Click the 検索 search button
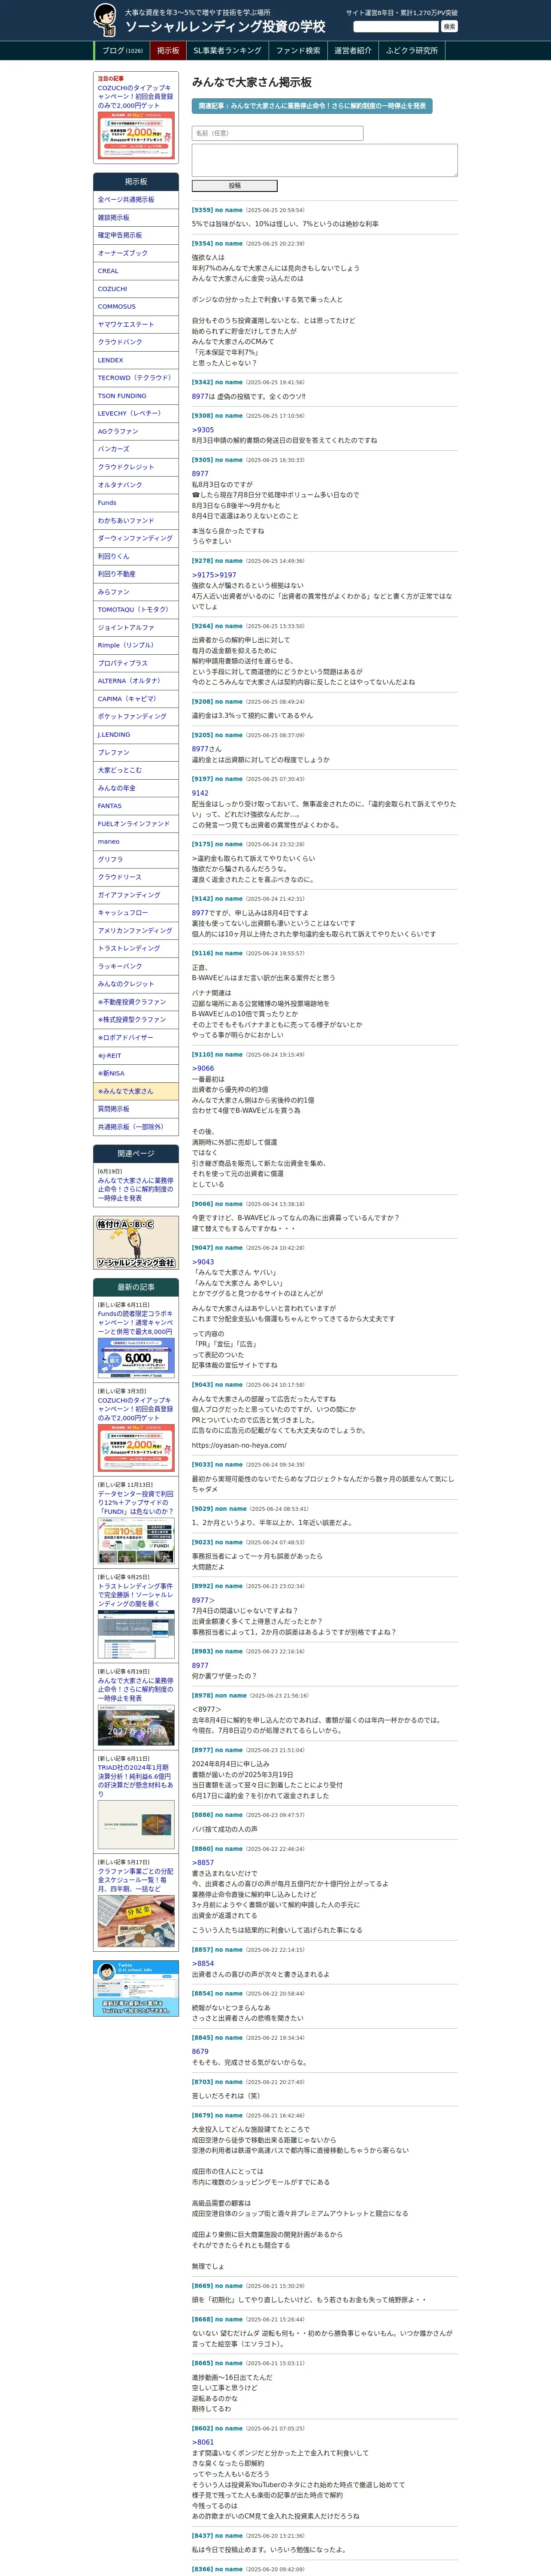This screenshot has height=2576, width=551. coord(449,27)
